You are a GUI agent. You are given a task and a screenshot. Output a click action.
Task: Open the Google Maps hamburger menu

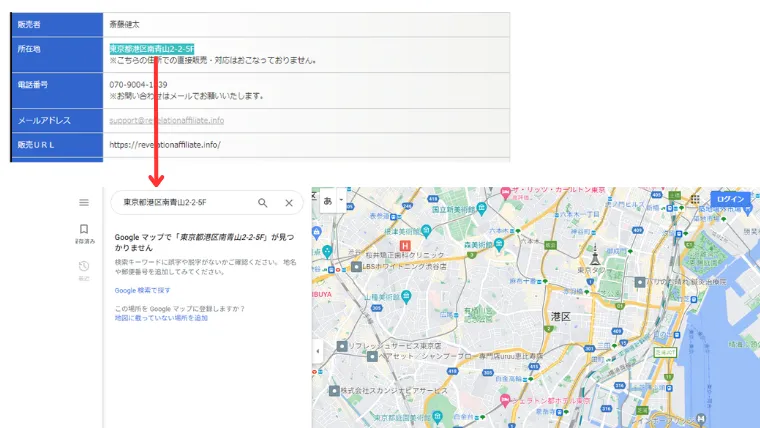84,202
